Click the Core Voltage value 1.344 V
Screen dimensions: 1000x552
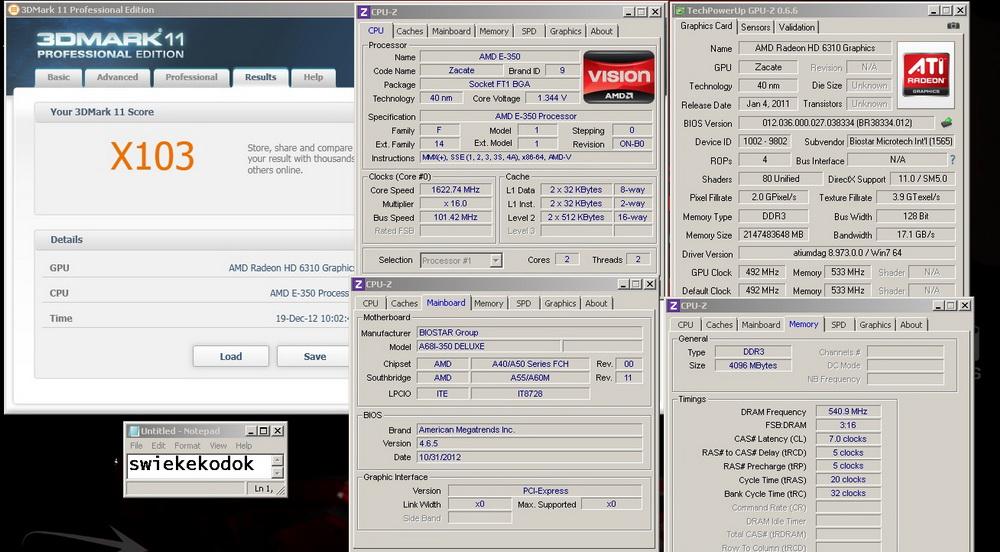pos(552,98)
